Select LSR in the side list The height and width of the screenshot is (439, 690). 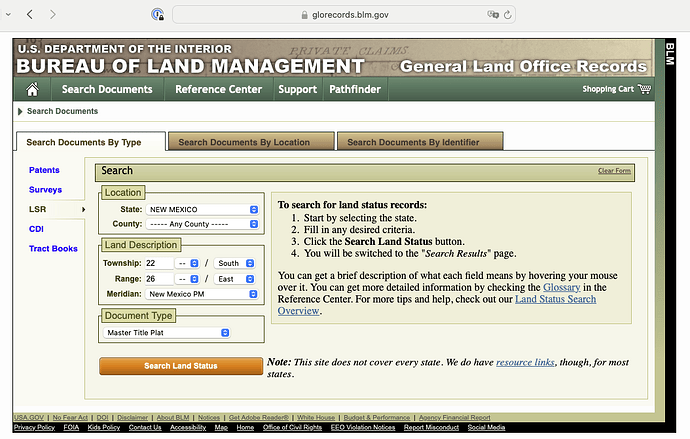coord(37,209)
